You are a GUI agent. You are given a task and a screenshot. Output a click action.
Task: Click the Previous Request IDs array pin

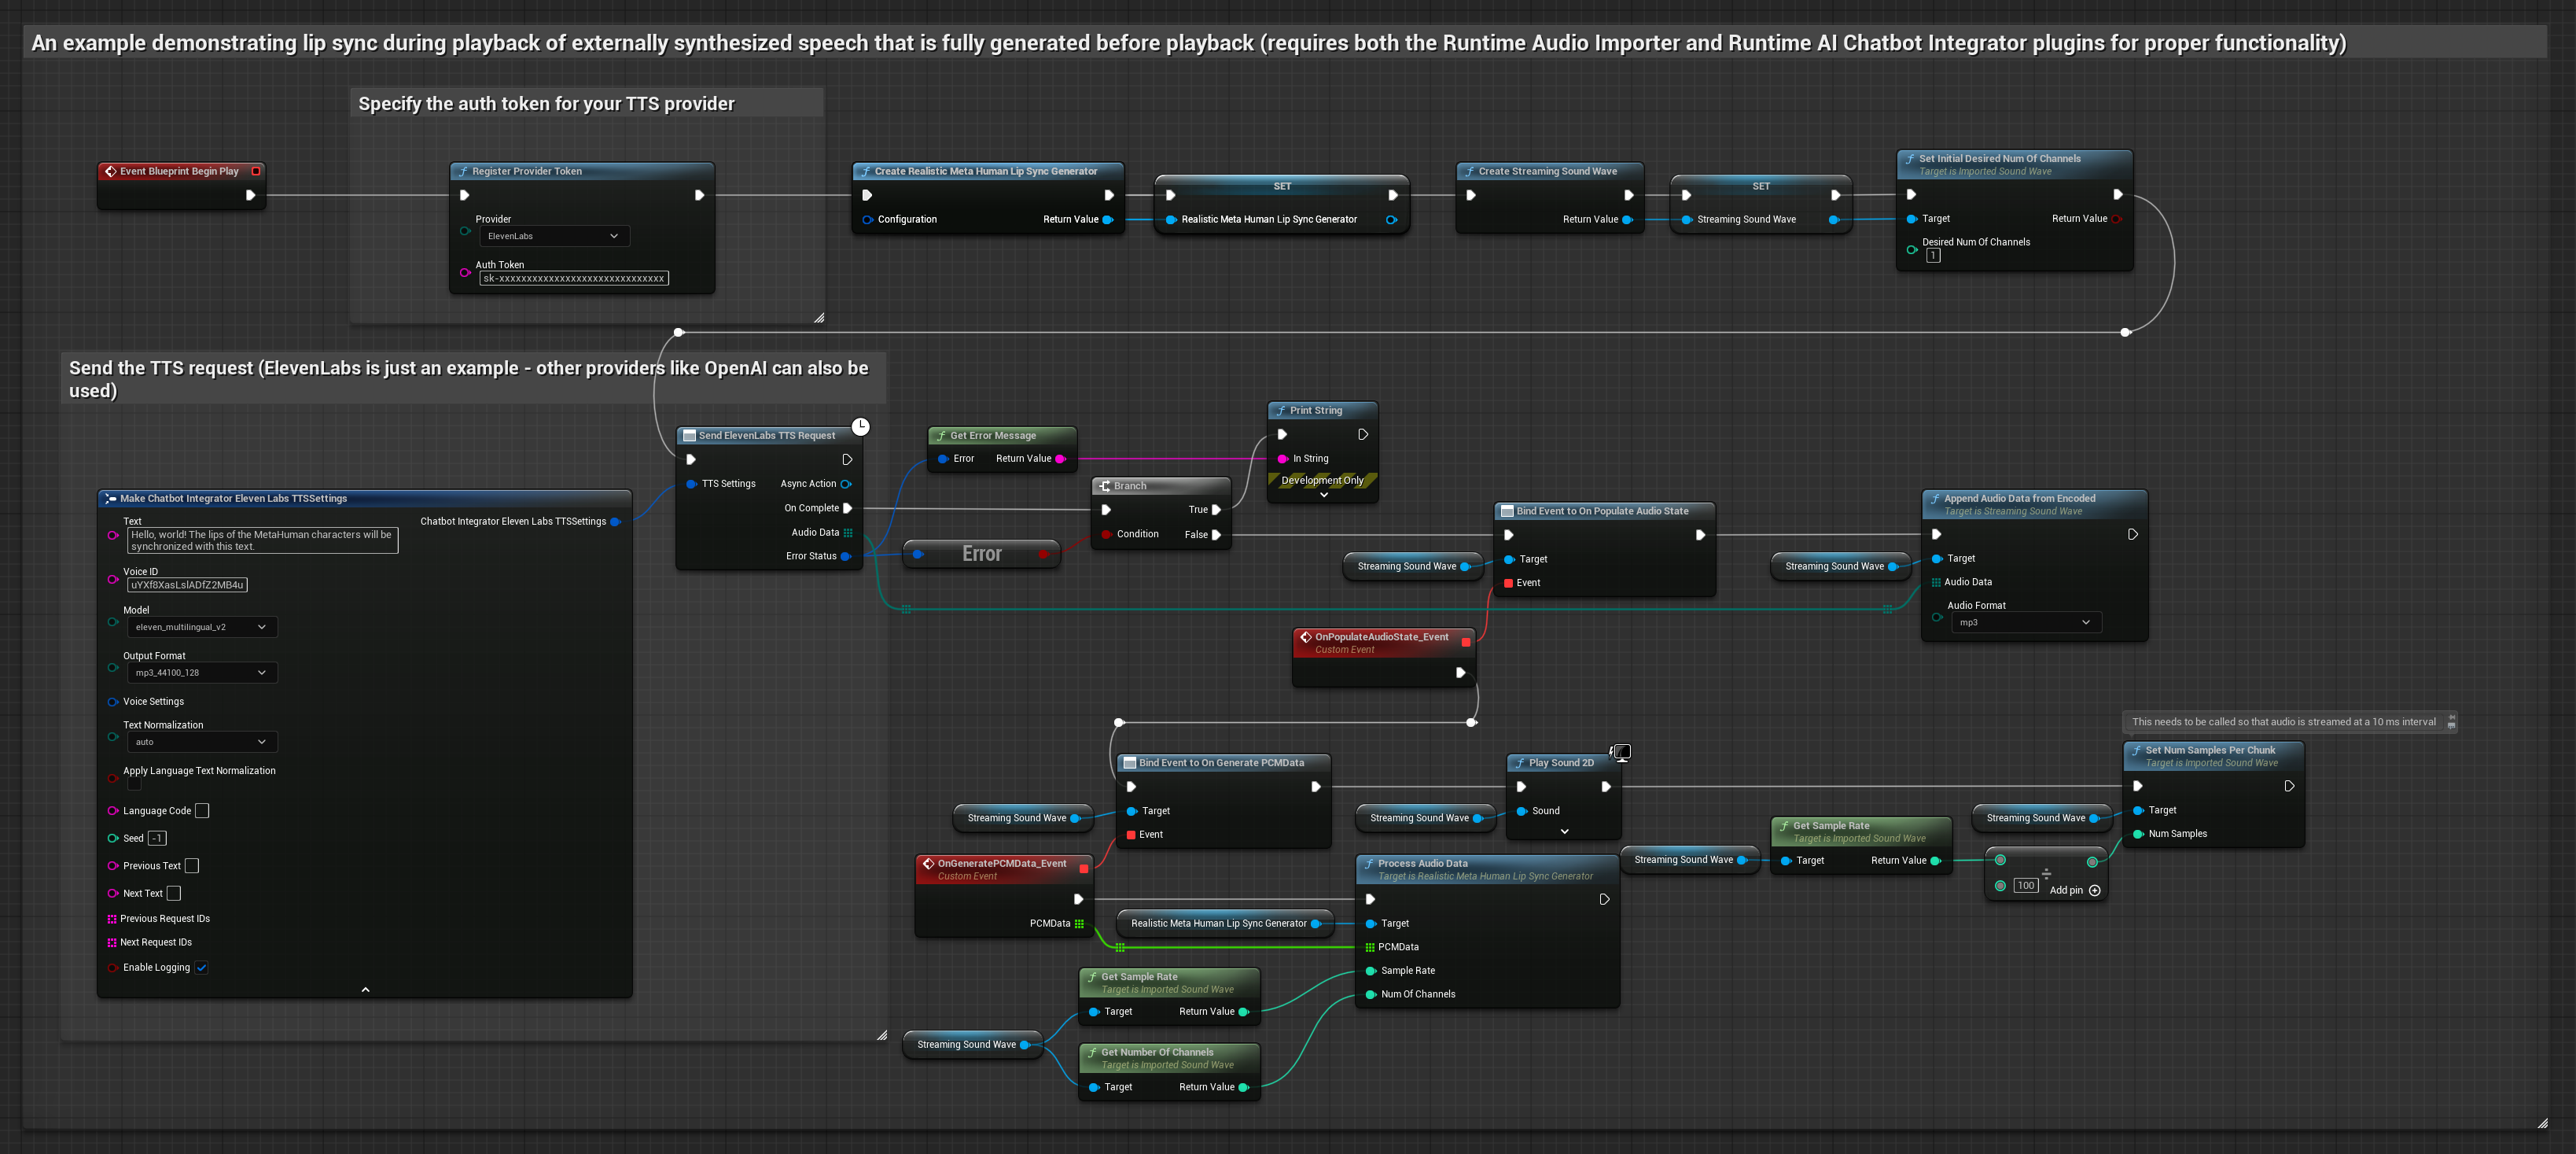point(112,919)
